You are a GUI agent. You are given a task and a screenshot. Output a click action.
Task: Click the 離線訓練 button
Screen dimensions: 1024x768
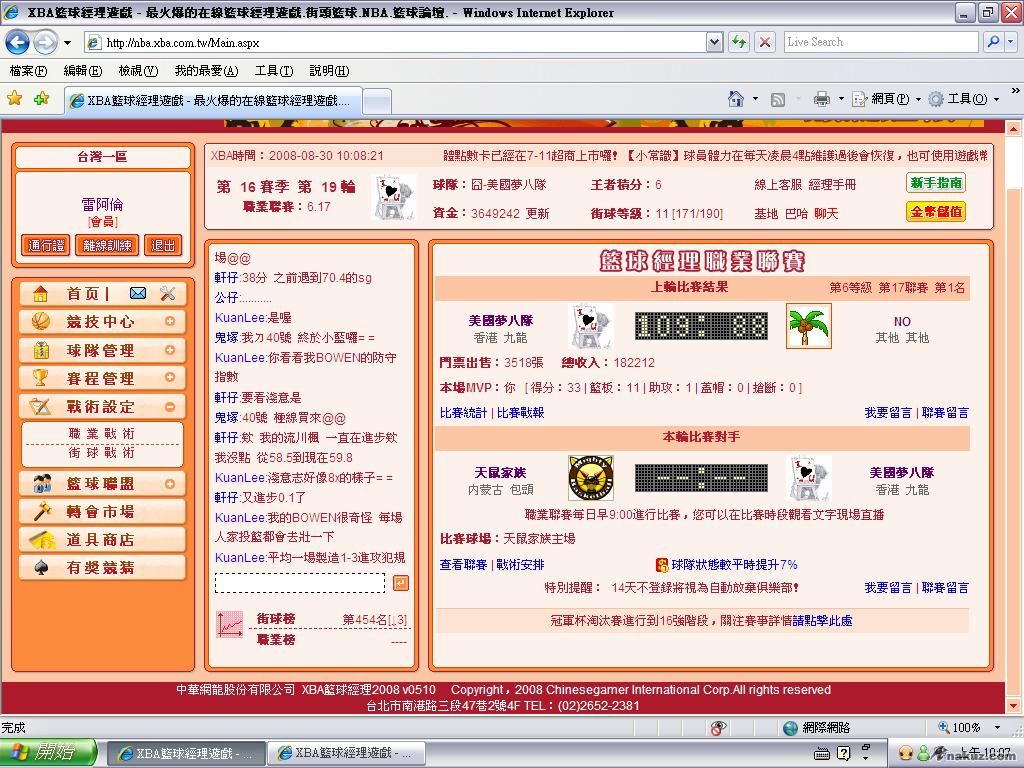click(x=107, y=246)
